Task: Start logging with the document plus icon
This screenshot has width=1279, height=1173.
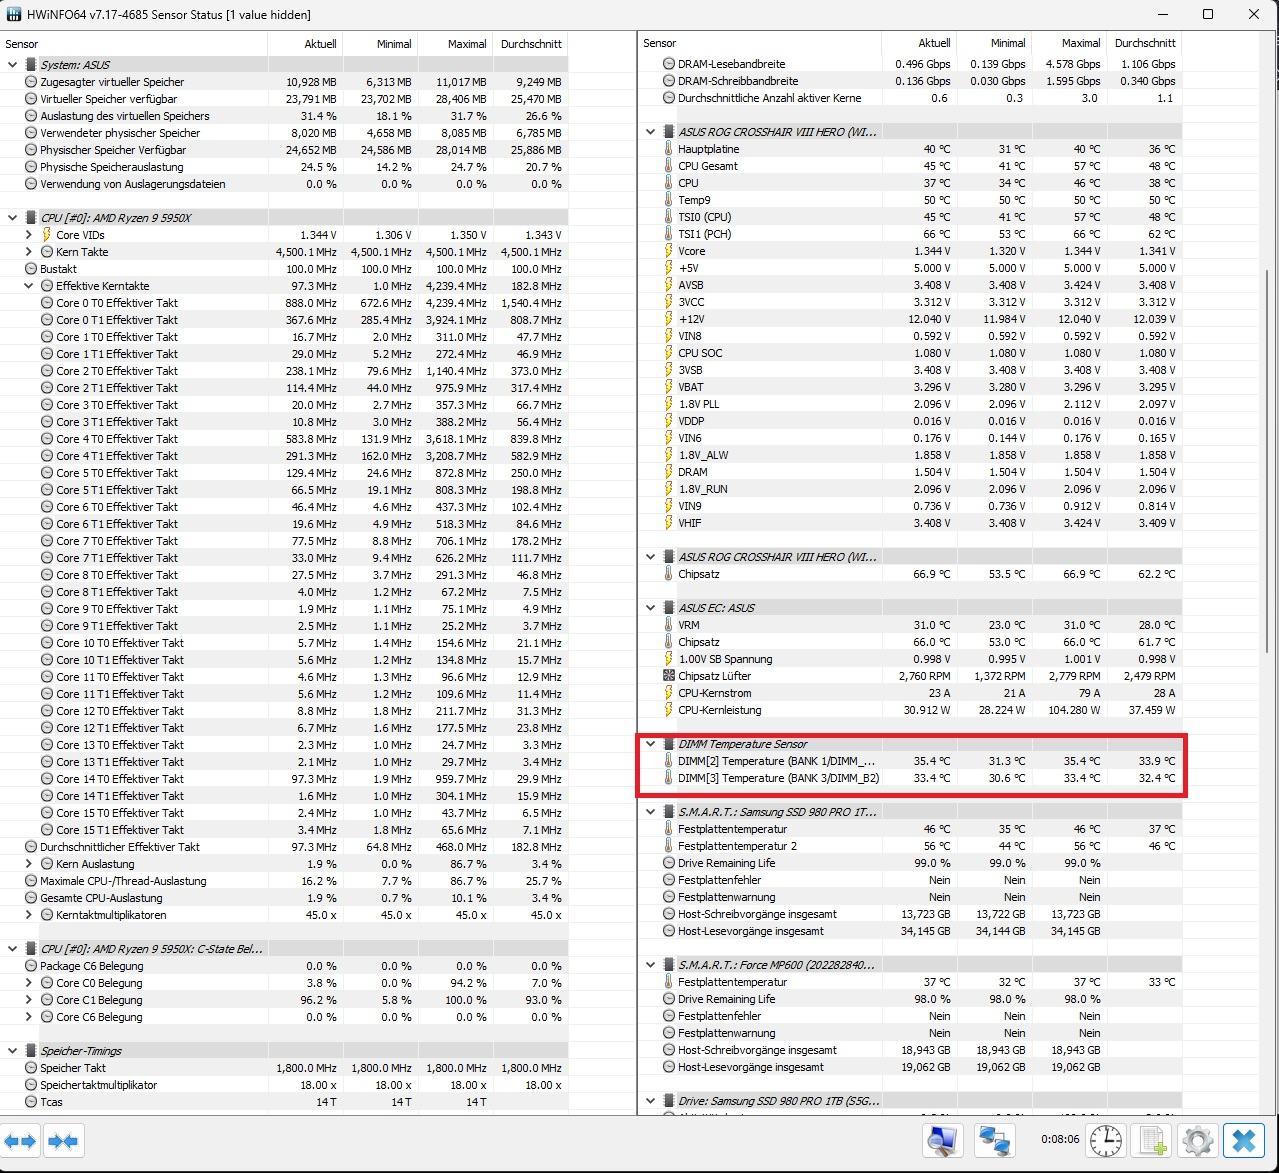Action: pos(1152,1140)
